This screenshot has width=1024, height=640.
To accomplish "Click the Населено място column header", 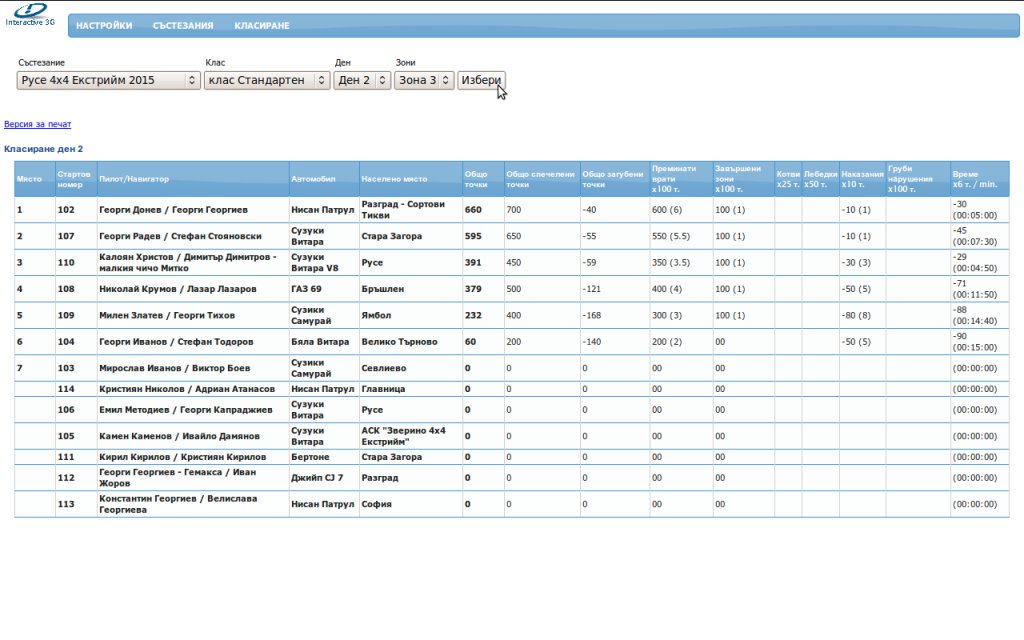I will pyautogui.click(x=394, y=179).
